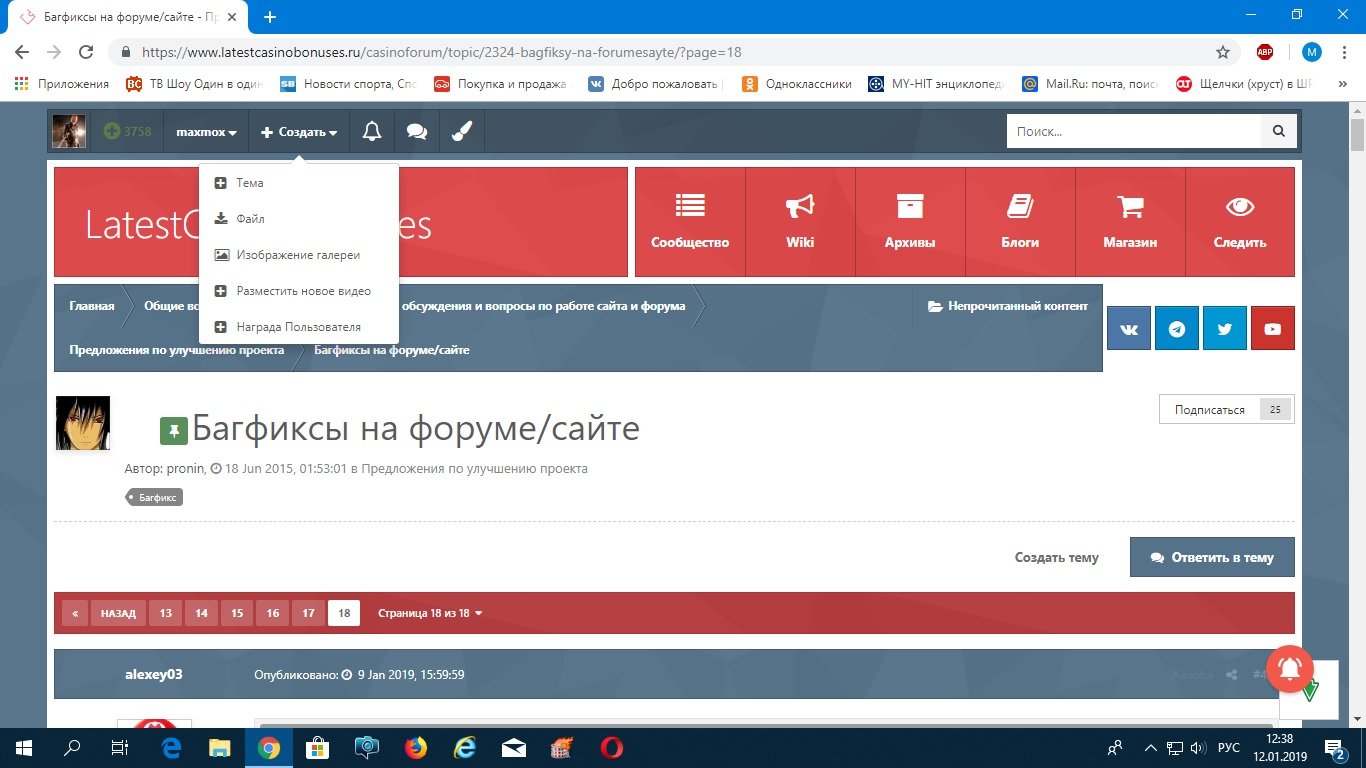Click the search magnifier button
Image resolution: width=1366 pixels, height=768 pixels.
pyautogui.click(x=1278, y=131)
